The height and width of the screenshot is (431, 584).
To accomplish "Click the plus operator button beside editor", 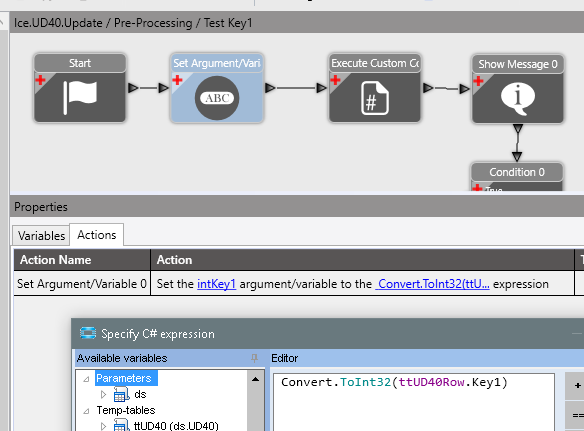I will 576,386.
